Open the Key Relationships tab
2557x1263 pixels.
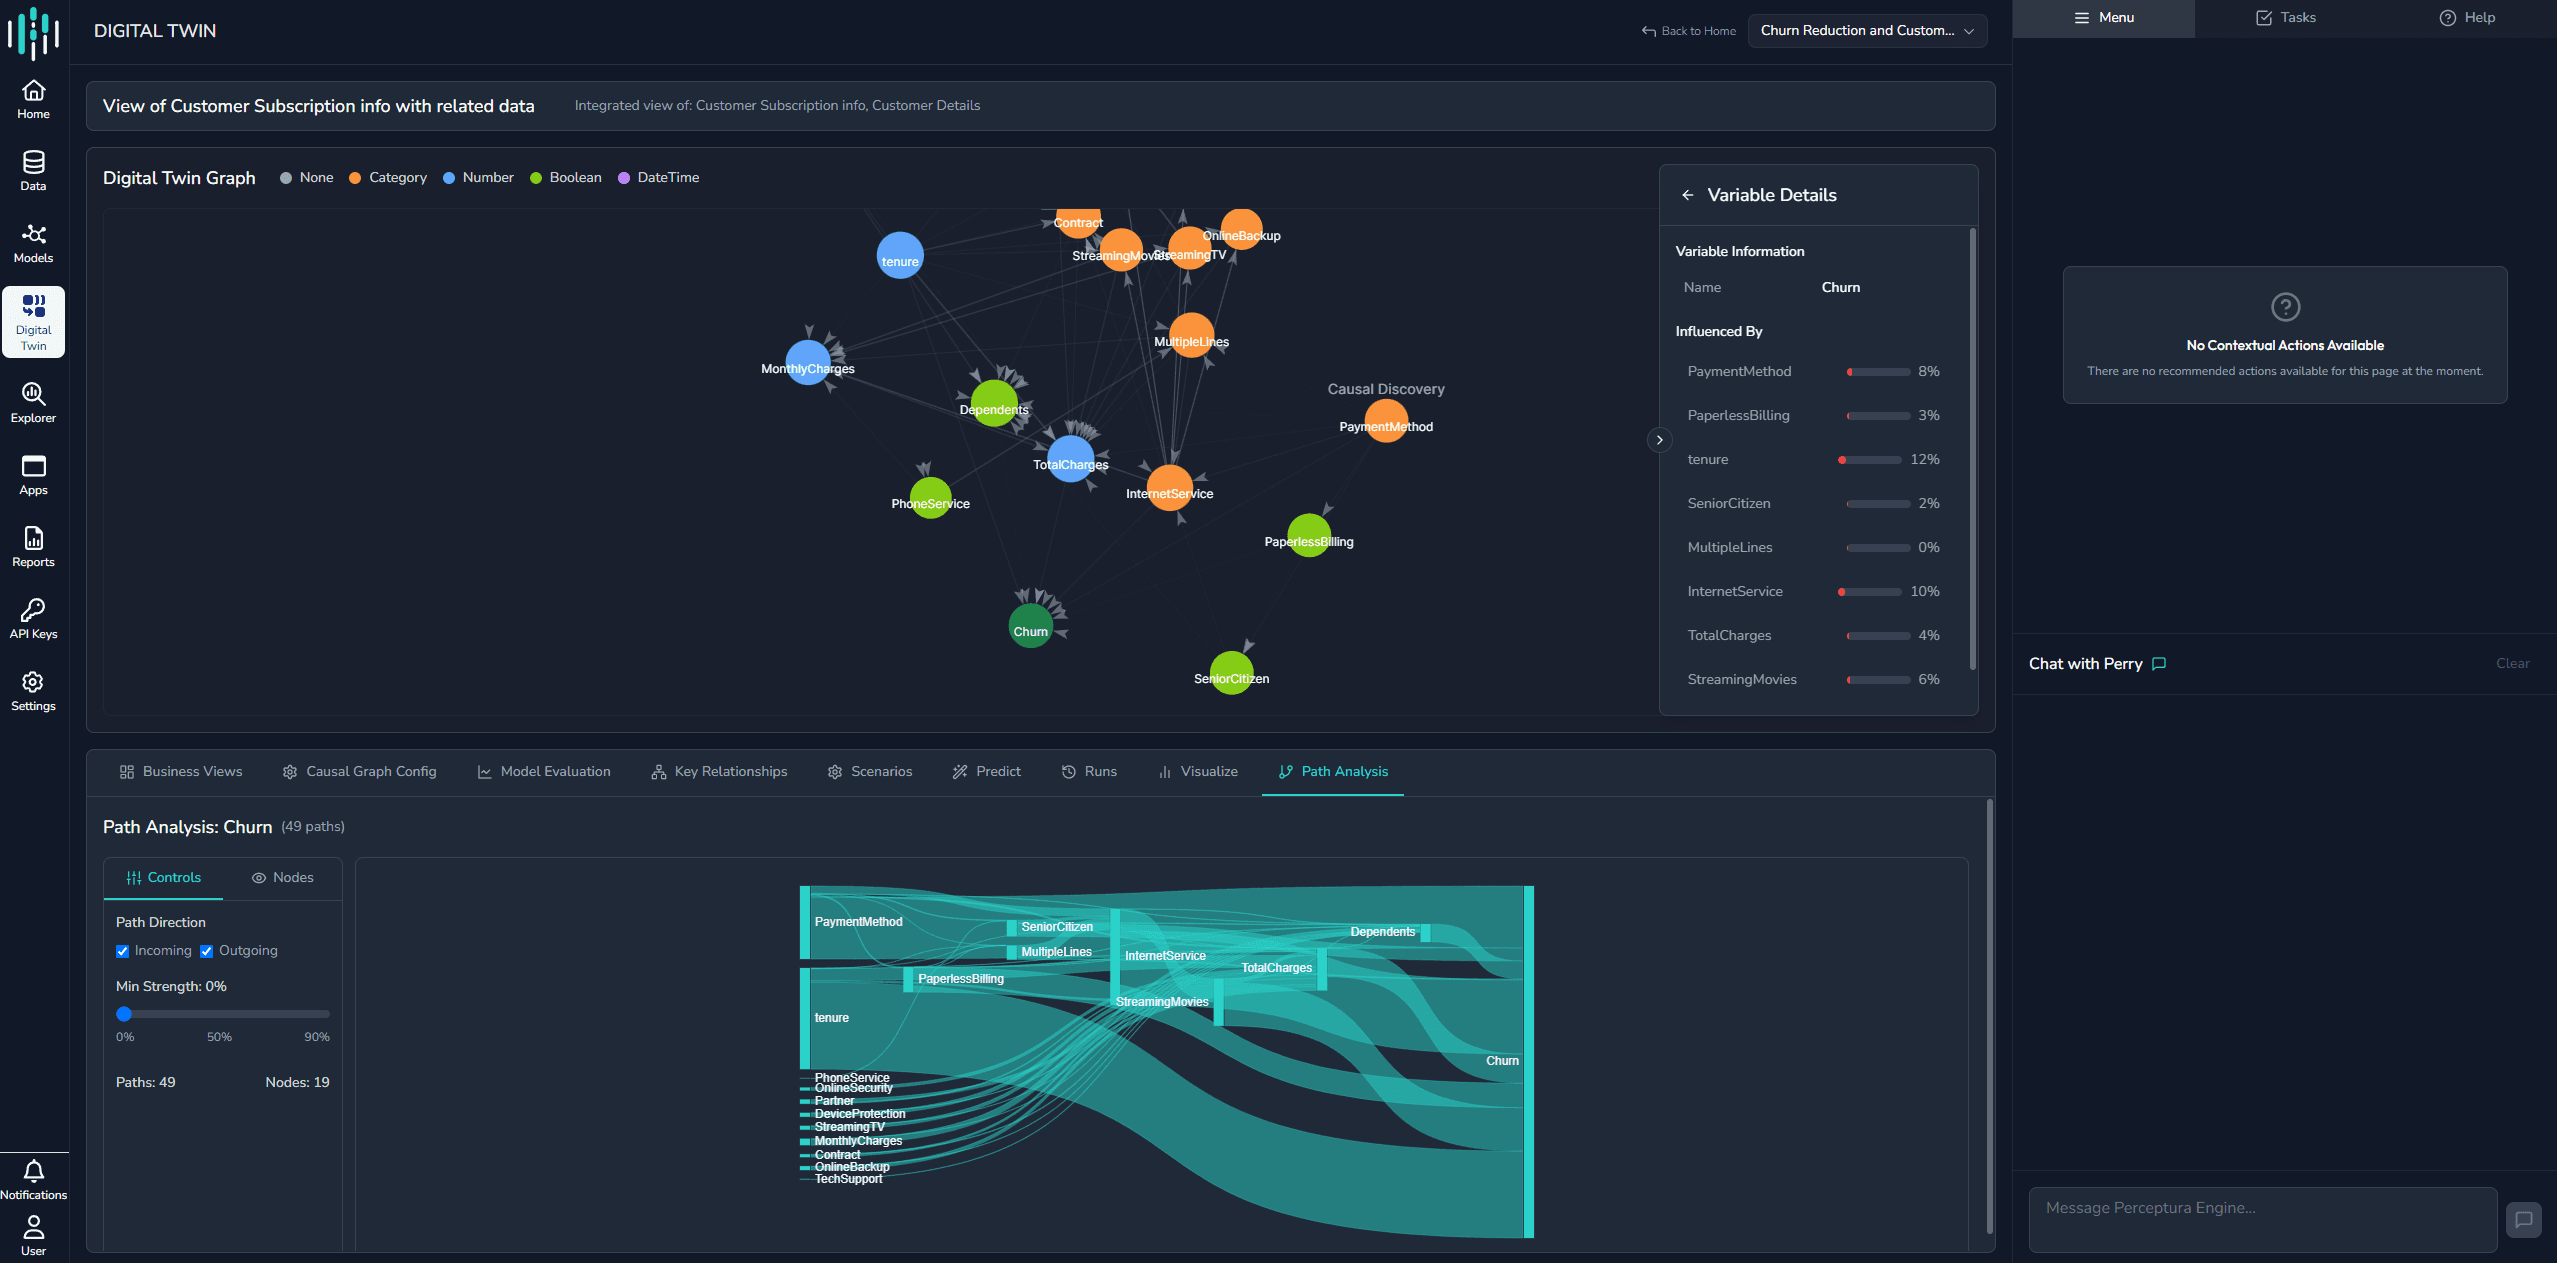(x=719, y=772)
